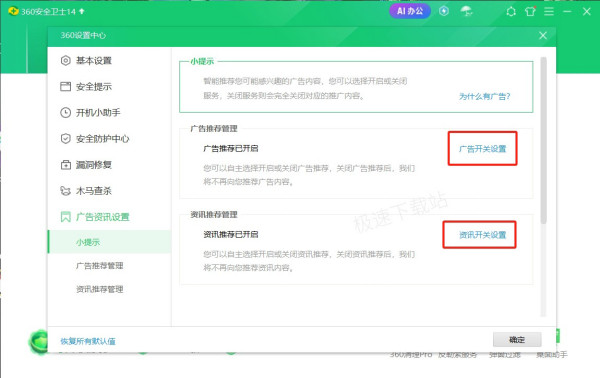Open 基本设置 in the sidebar

pos(94,60)
